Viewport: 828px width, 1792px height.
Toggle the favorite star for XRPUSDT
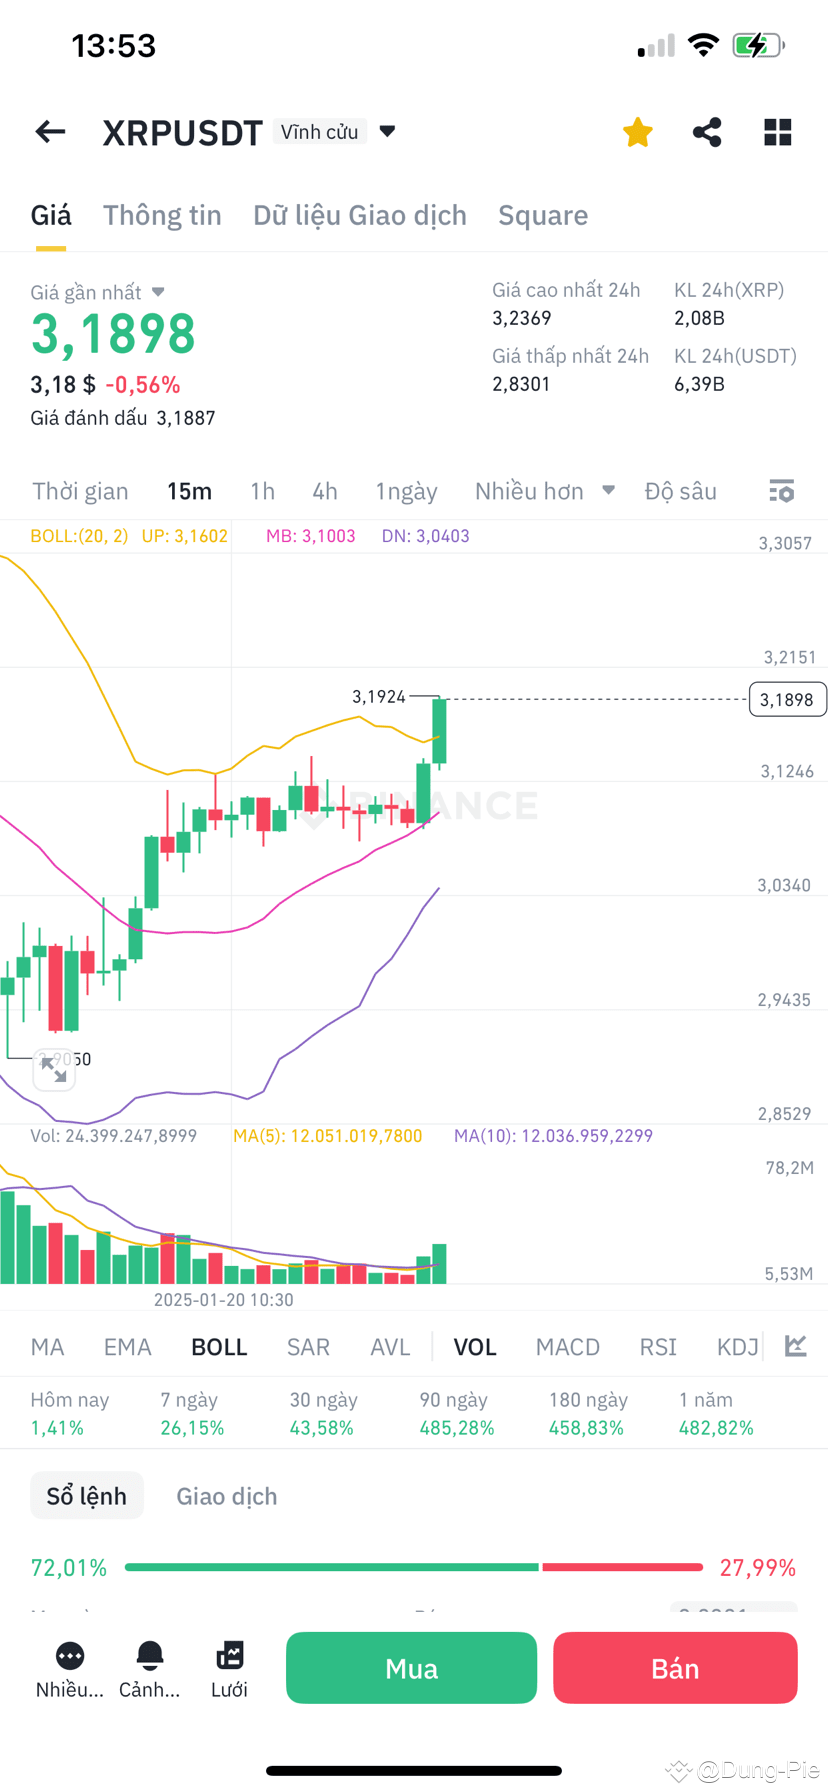637,131
